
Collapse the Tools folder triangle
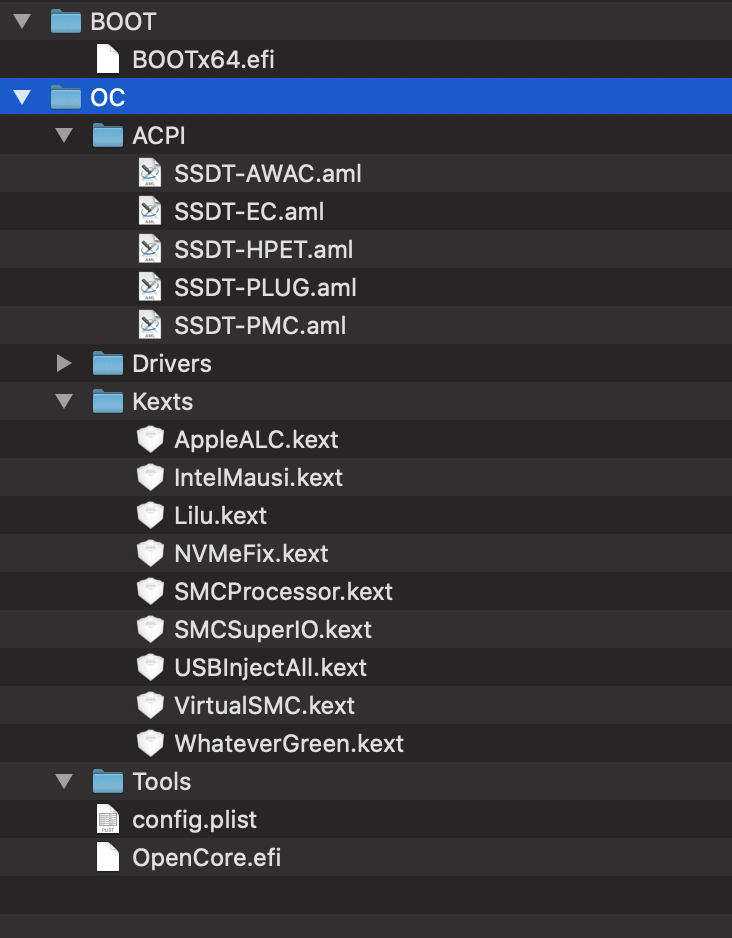pyautogui.click(x=65, y=781)
